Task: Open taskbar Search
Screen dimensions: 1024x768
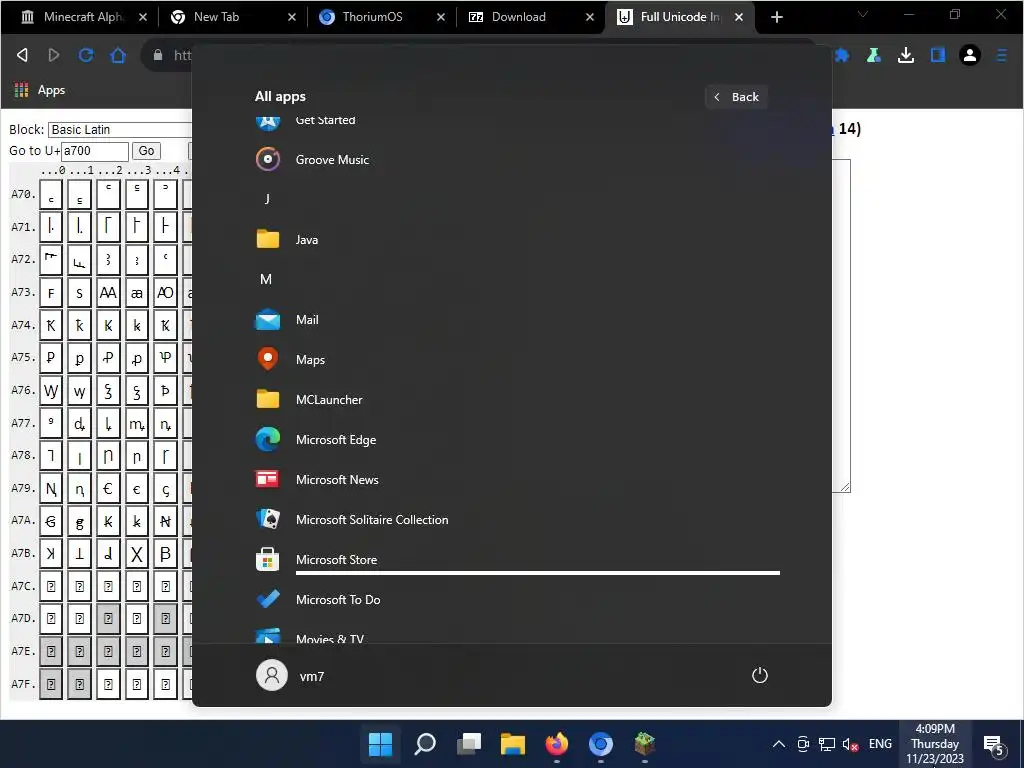Action: [424, 744]
